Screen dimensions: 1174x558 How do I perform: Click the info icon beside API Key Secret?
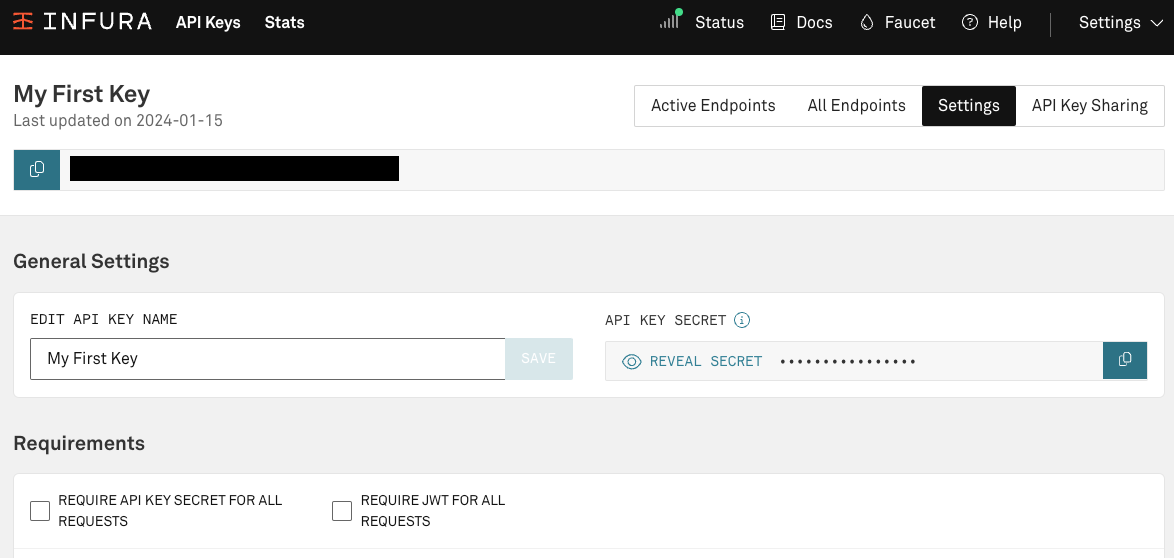coord(742,320)
